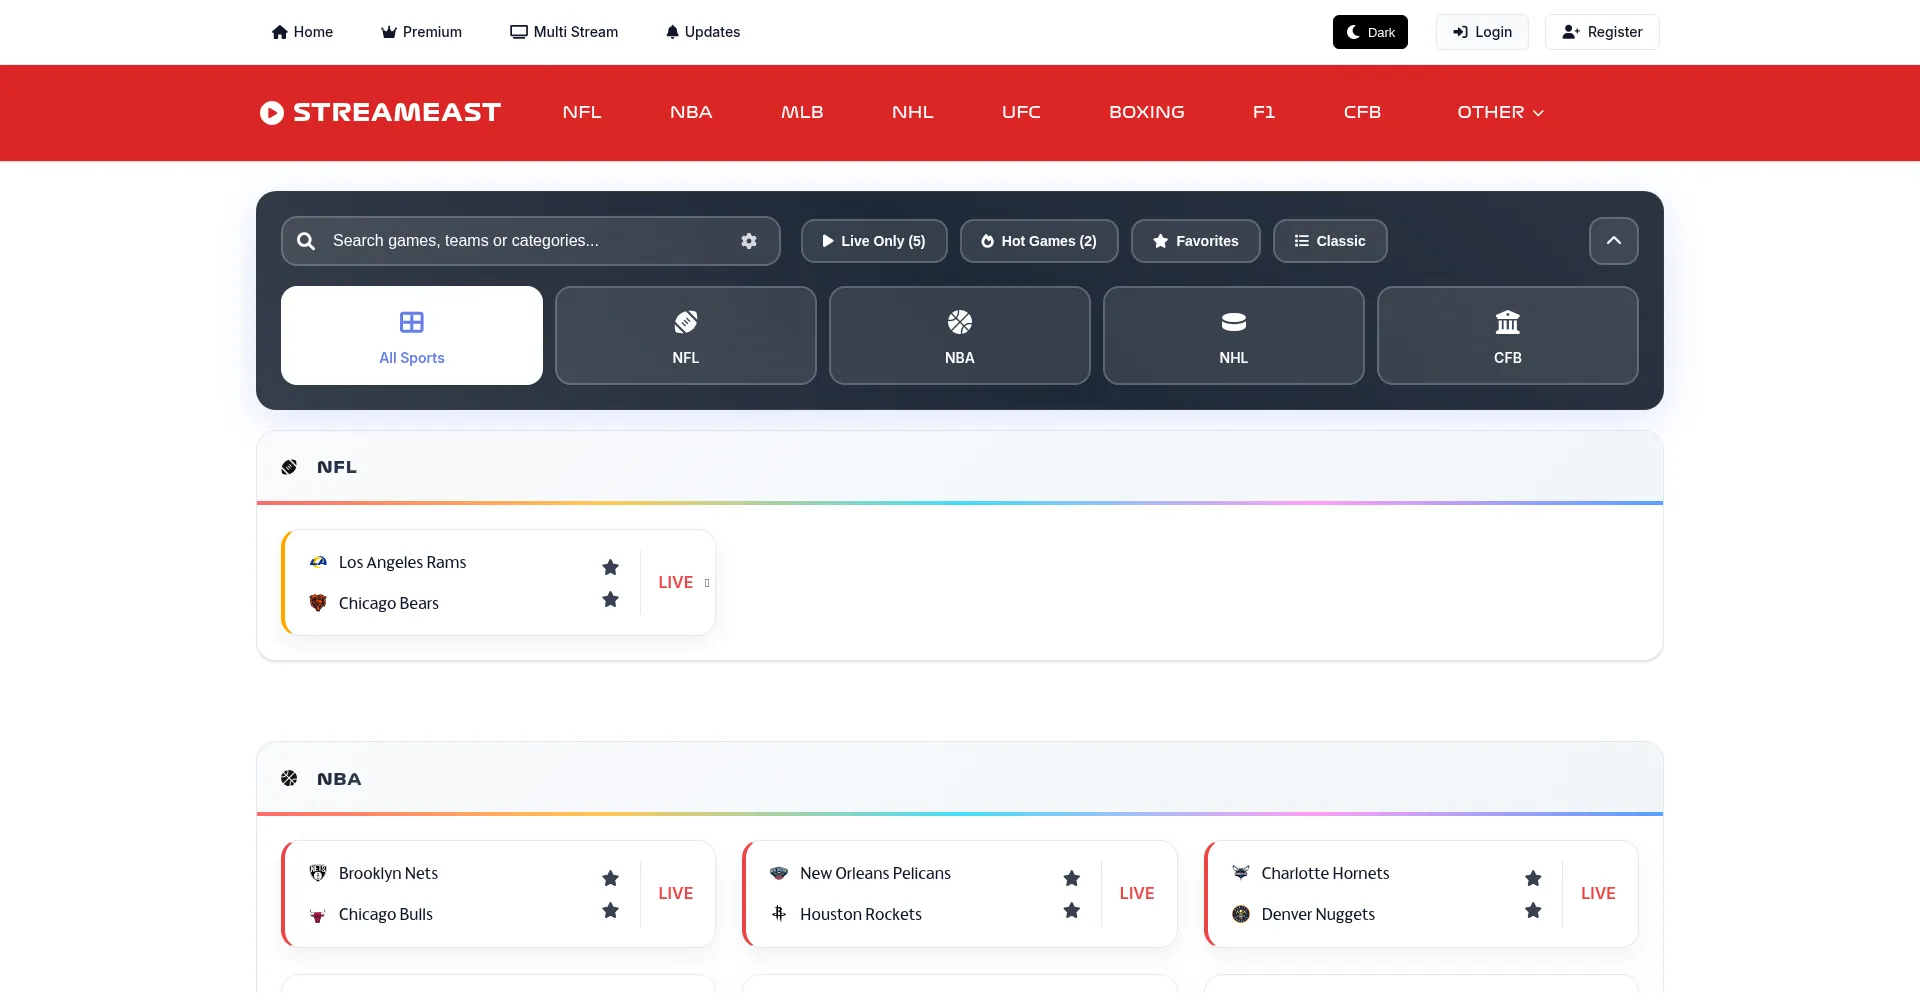Favorite the Brooklyn Nets star
Screen dimensions: 1920x993
[x=611, y=878]
